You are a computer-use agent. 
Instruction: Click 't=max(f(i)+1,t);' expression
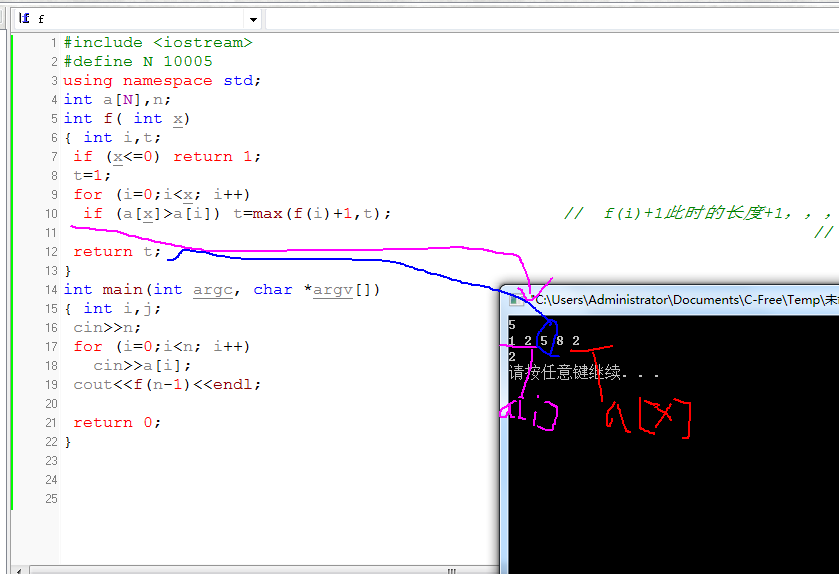[312, 214]
